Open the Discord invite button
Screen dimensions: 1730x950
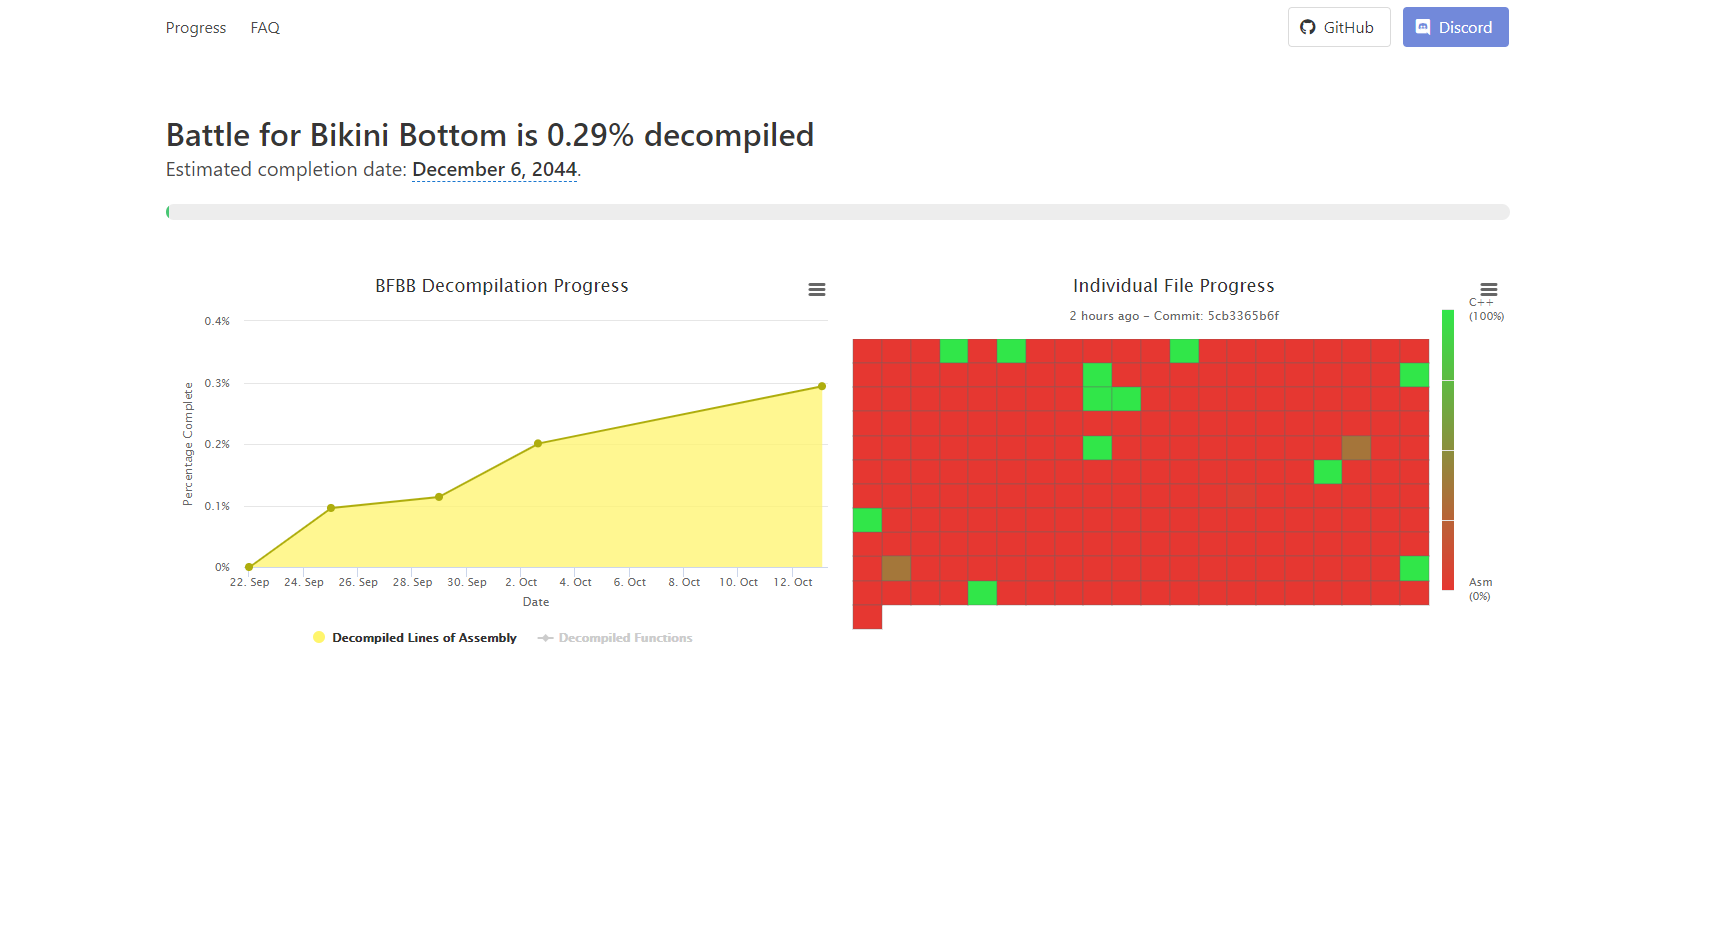point(1455,27)
